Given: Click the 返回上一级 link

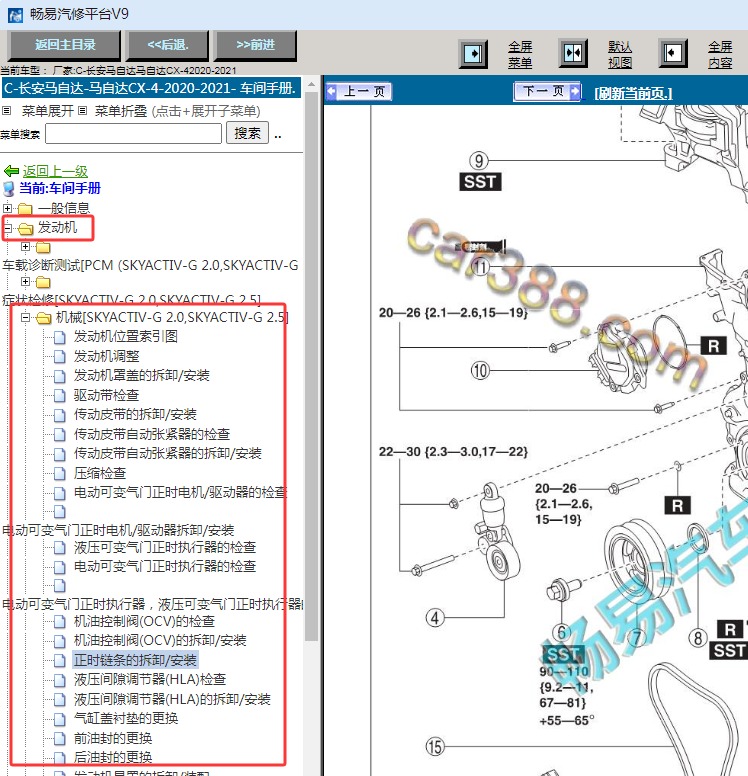Looking at the screenshot, I should 55,171.
